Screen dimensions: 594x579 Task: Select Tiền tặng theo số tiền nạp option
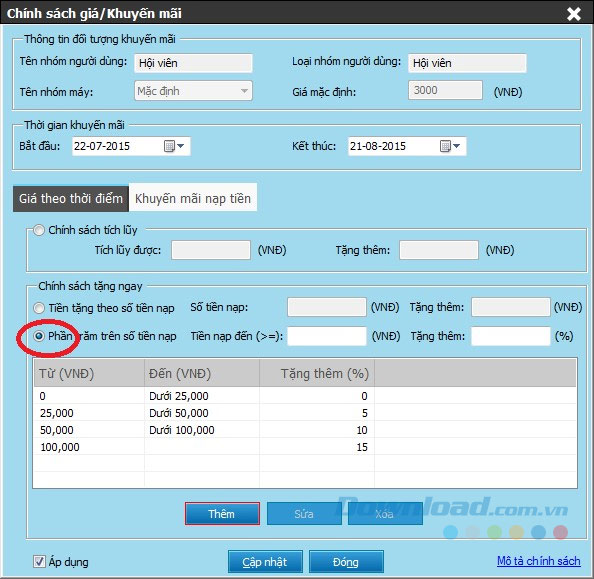pos(39,308)
